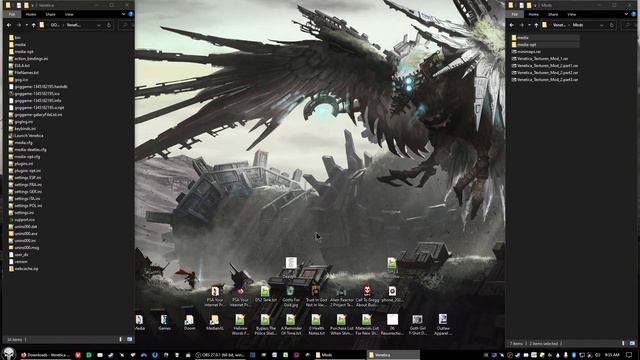Open the File tab in Mods window
The width and height of the screenshot is (640, 360).
[x=515, y=14]
